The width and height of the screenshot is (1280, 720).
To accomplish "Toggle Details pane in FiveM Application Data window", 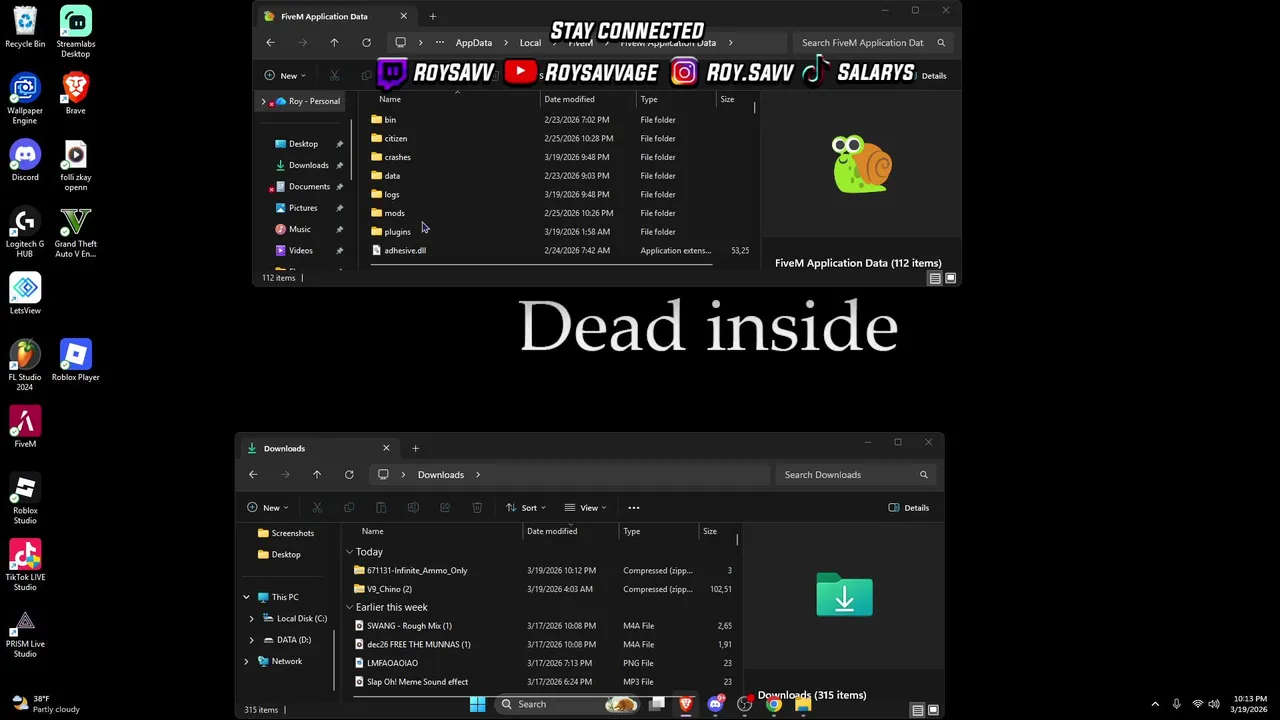I will coord(934,75).
